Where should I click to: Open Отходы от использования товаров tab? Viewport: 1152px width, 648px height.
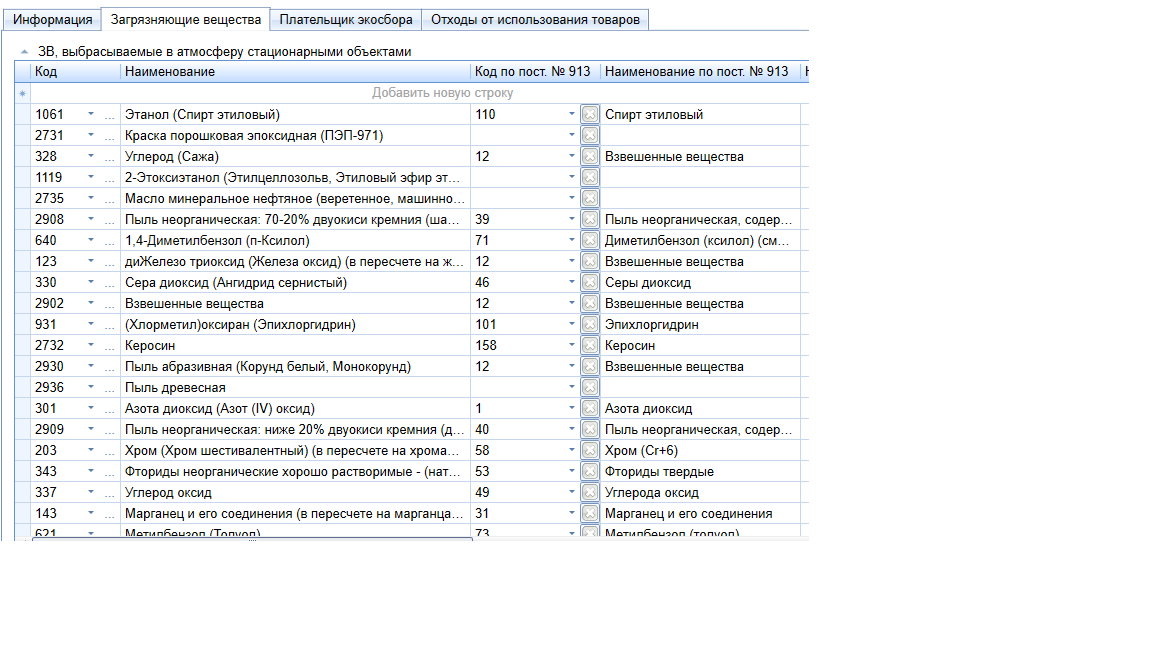536,19
